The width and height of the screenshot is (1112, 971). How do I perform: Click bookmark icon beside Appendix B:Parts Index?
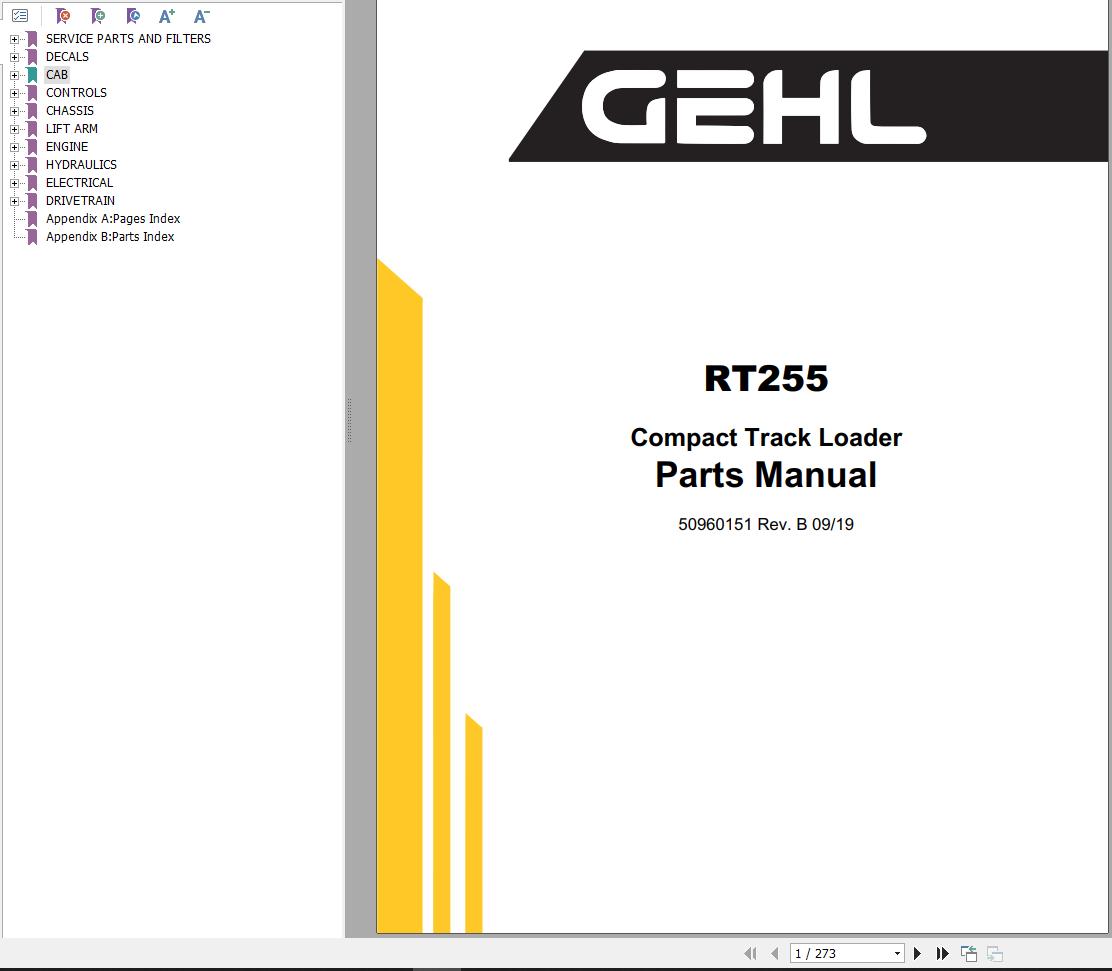pyautogui.click(x=32, y=238)
